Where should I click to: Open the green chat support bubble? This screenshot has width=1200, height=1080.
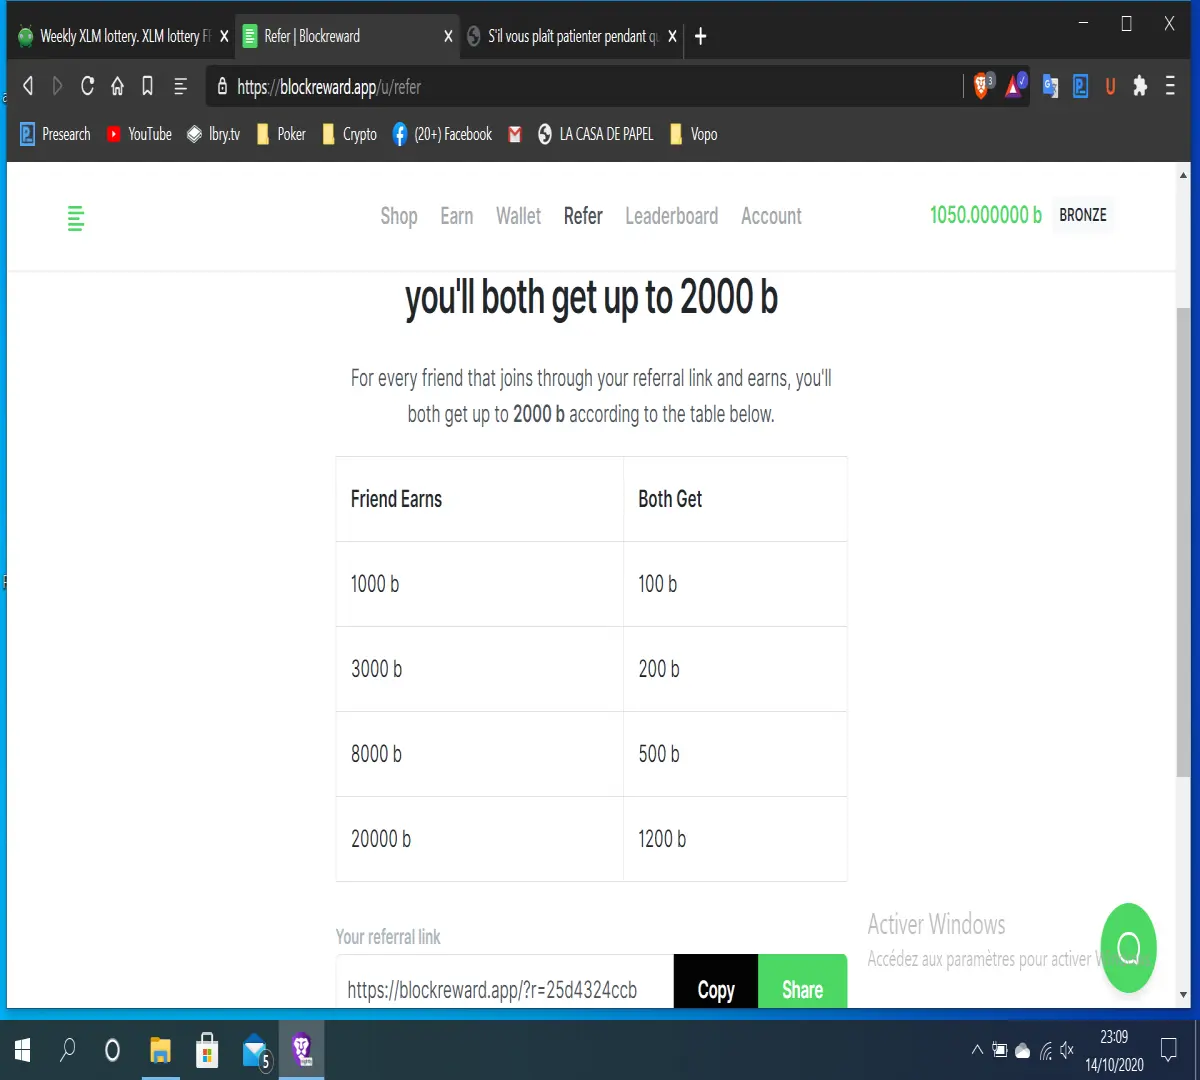point(1128,948)
